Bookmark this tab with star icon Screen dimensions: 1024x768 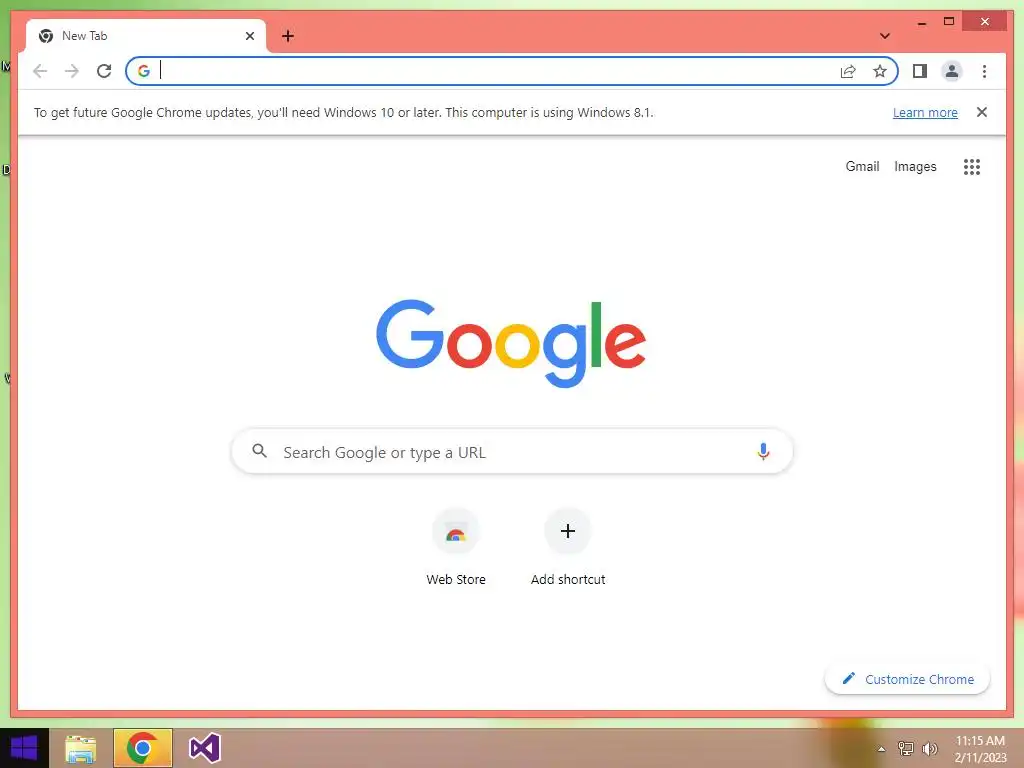880,71
